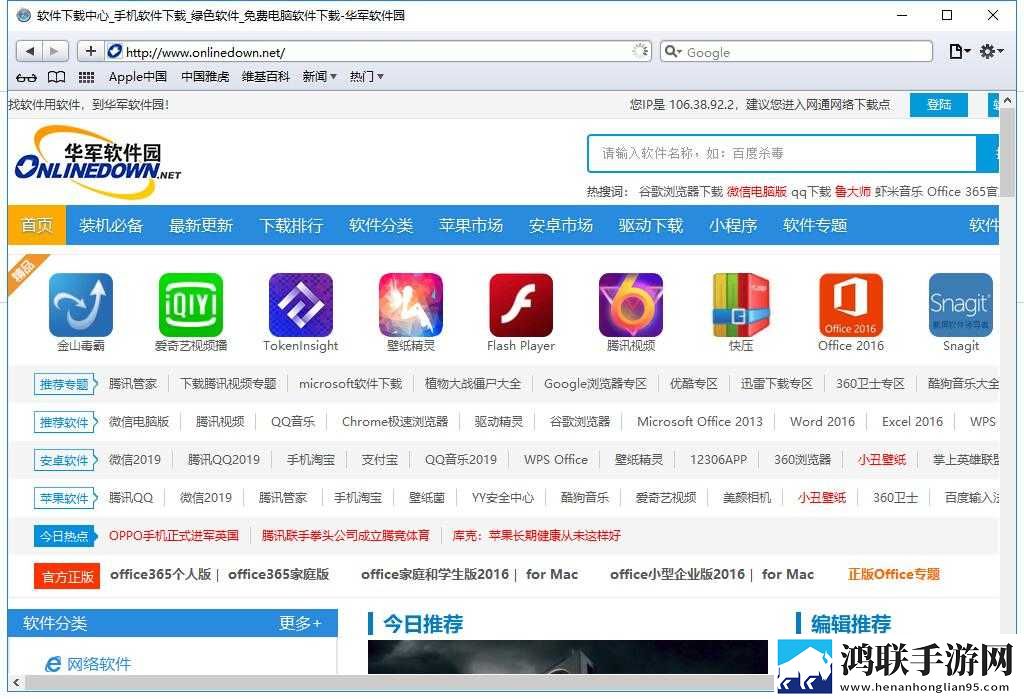Go back with the browser back arrow
Viewport: 1024px width, 699px height.
click(x=29, y=51)
